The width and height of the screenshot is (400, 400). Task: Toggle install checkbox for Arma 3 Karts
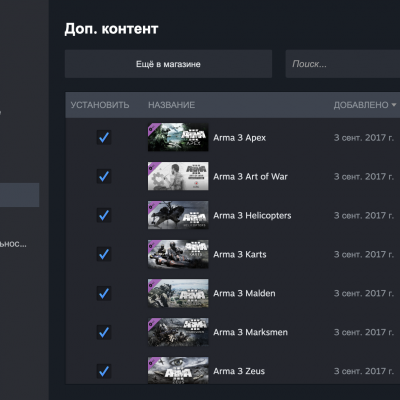(x=104, y=254)
